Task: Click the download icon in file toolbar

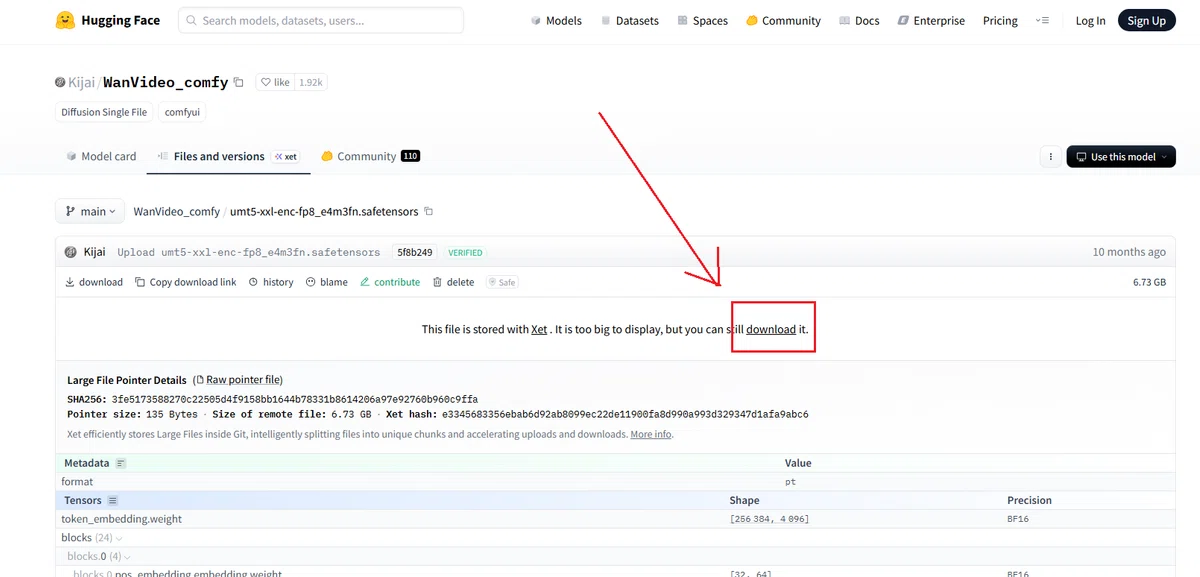Action: coord(70,282)
